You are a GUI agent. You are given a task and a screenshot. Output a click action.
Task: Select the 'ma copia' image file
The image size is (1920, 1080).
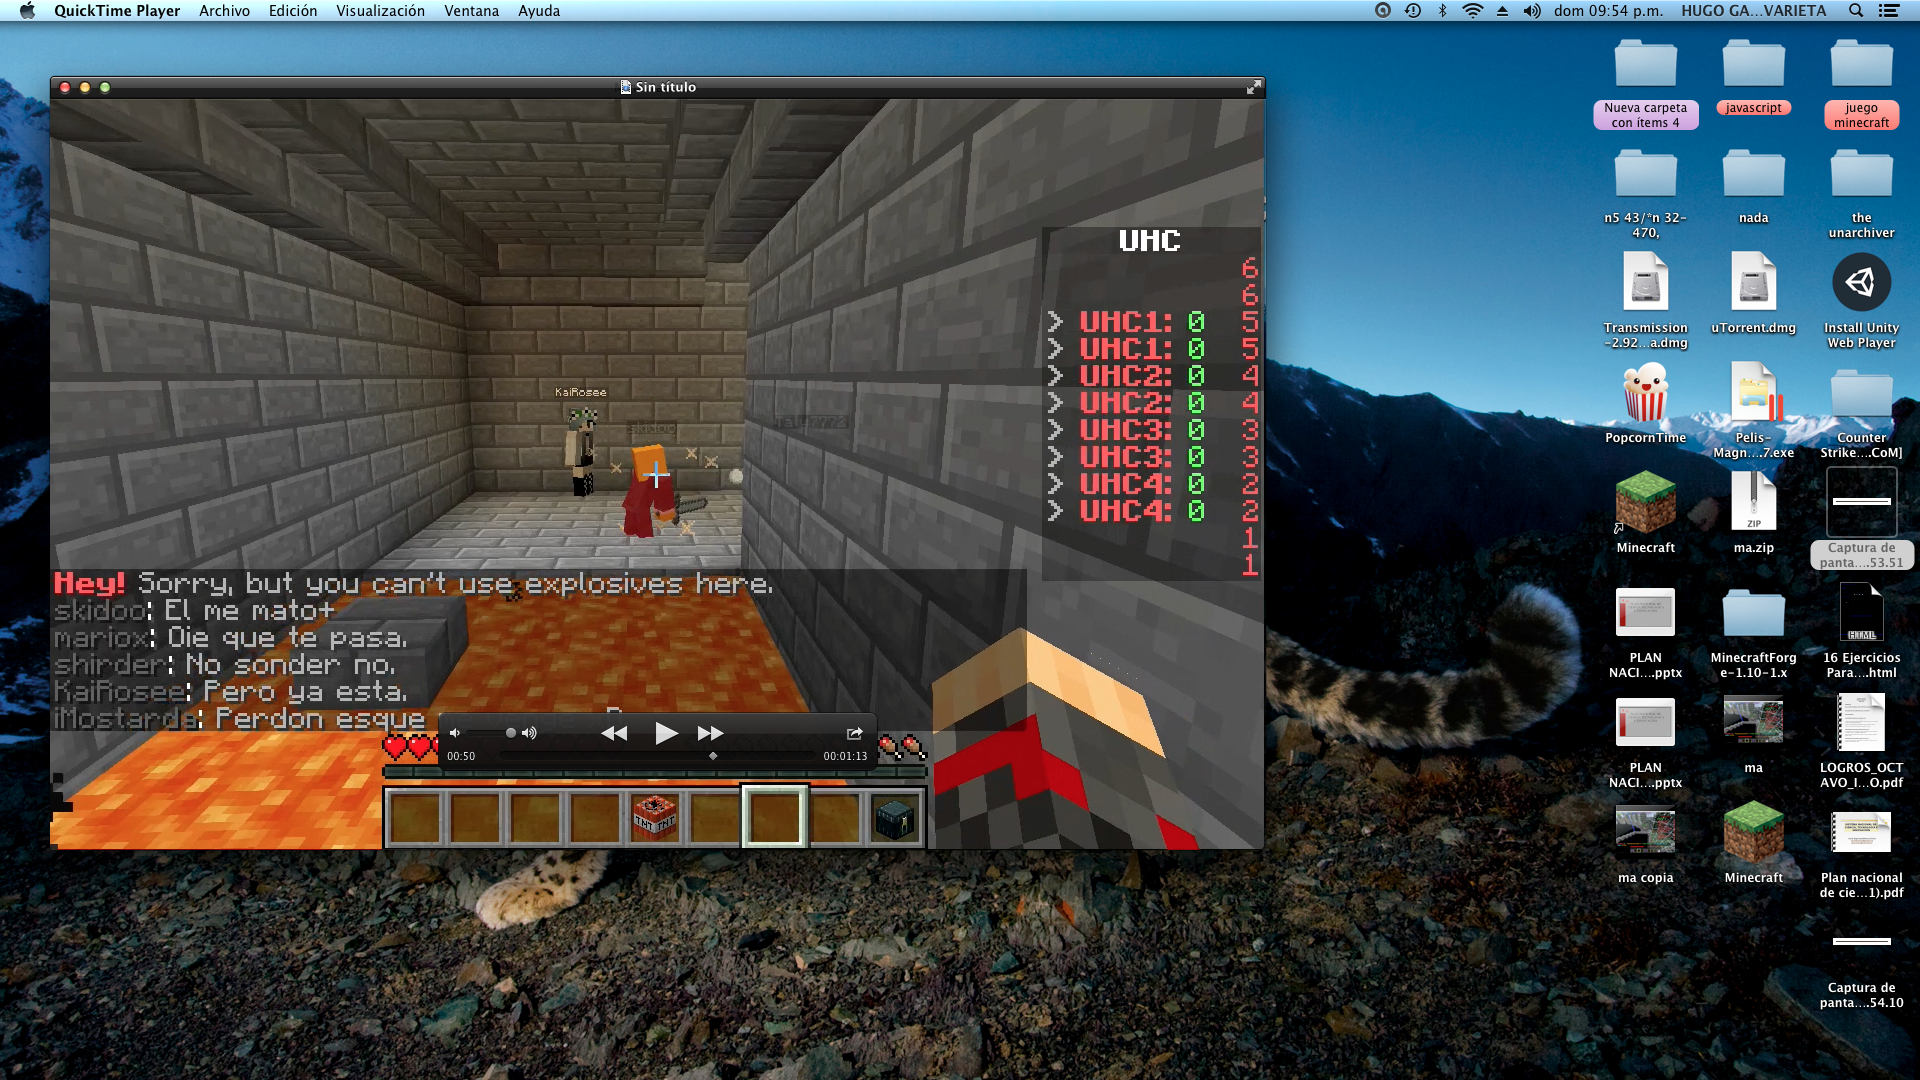coord(1645,845)
